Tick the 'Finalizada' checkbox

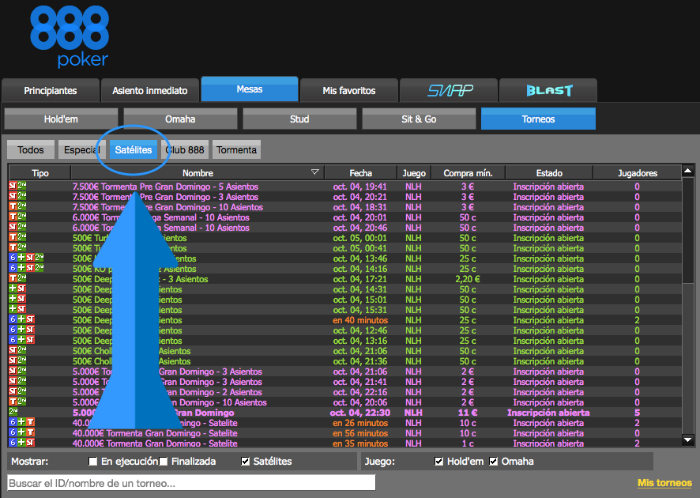(163, 461)
